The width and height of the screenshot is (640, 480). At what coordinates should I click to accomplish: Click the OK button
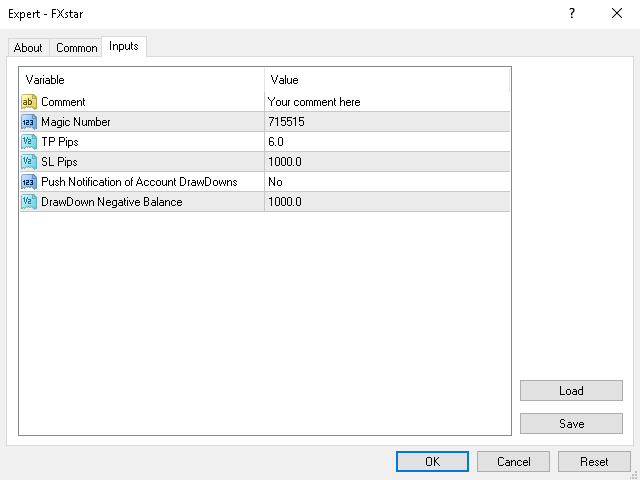coord(432,462)
